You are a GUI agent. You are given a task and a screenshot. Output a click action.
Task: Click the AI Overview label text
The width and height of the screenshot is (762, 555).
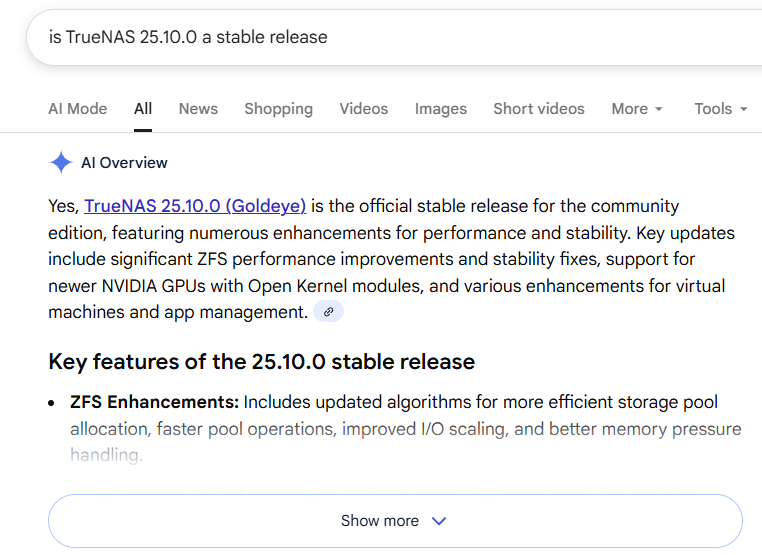click(124, 163)
